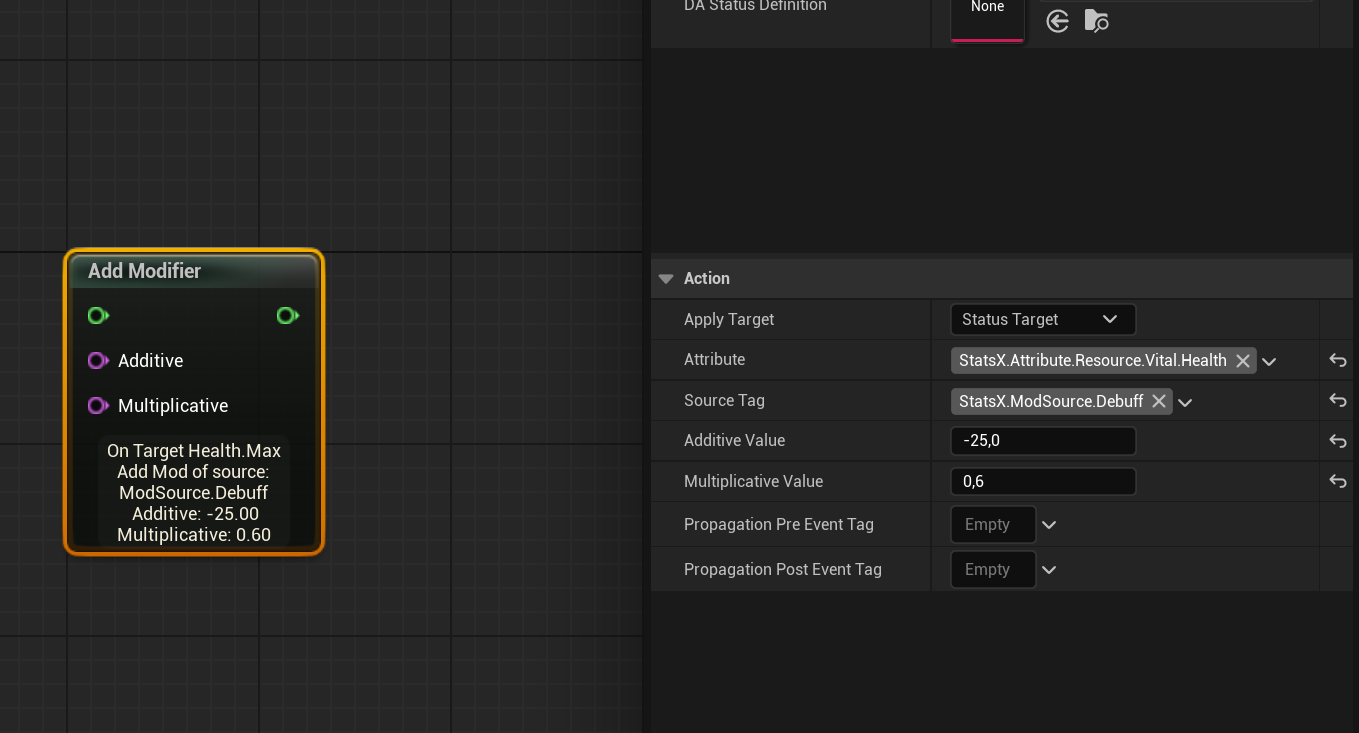Click the Additive input pin on the node
1359x733 pixels.
(97, 360)
